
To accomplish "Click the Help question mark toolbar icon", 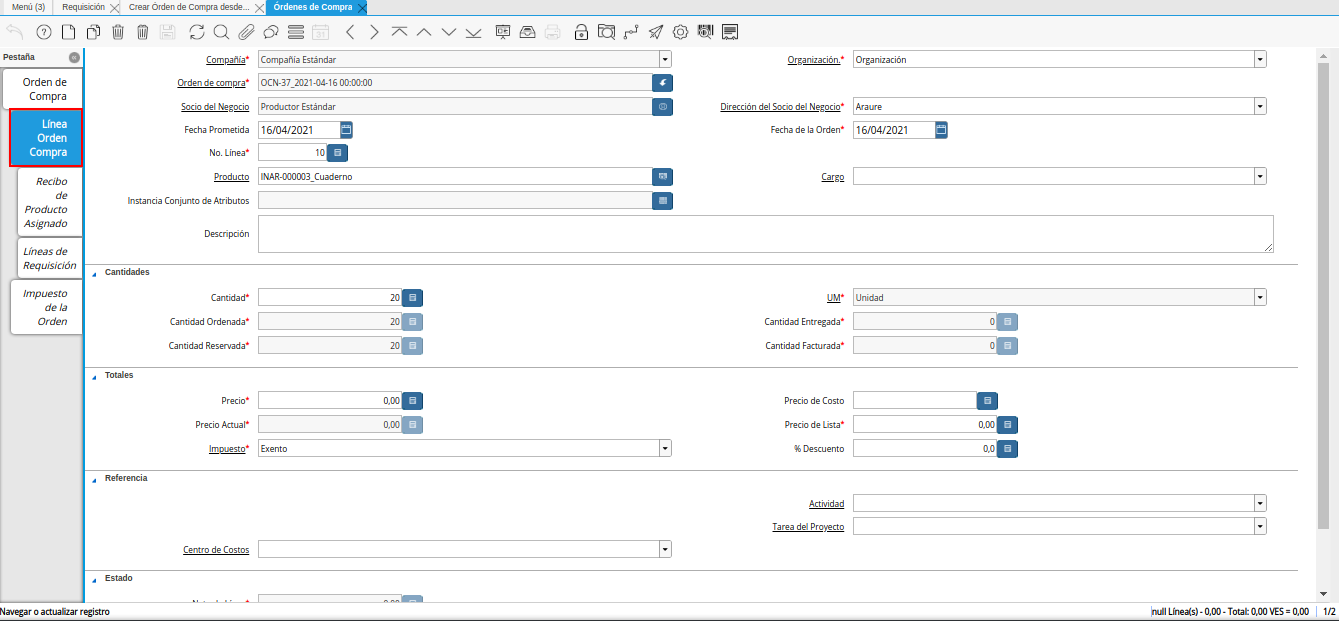I will pos(43,32).
